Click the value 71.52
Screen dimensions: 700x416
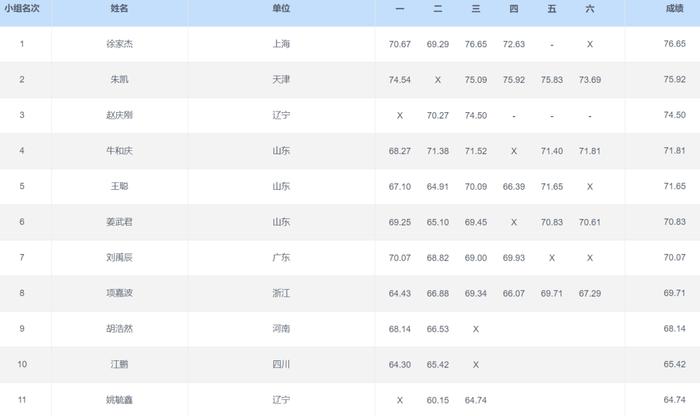(476, 151)
